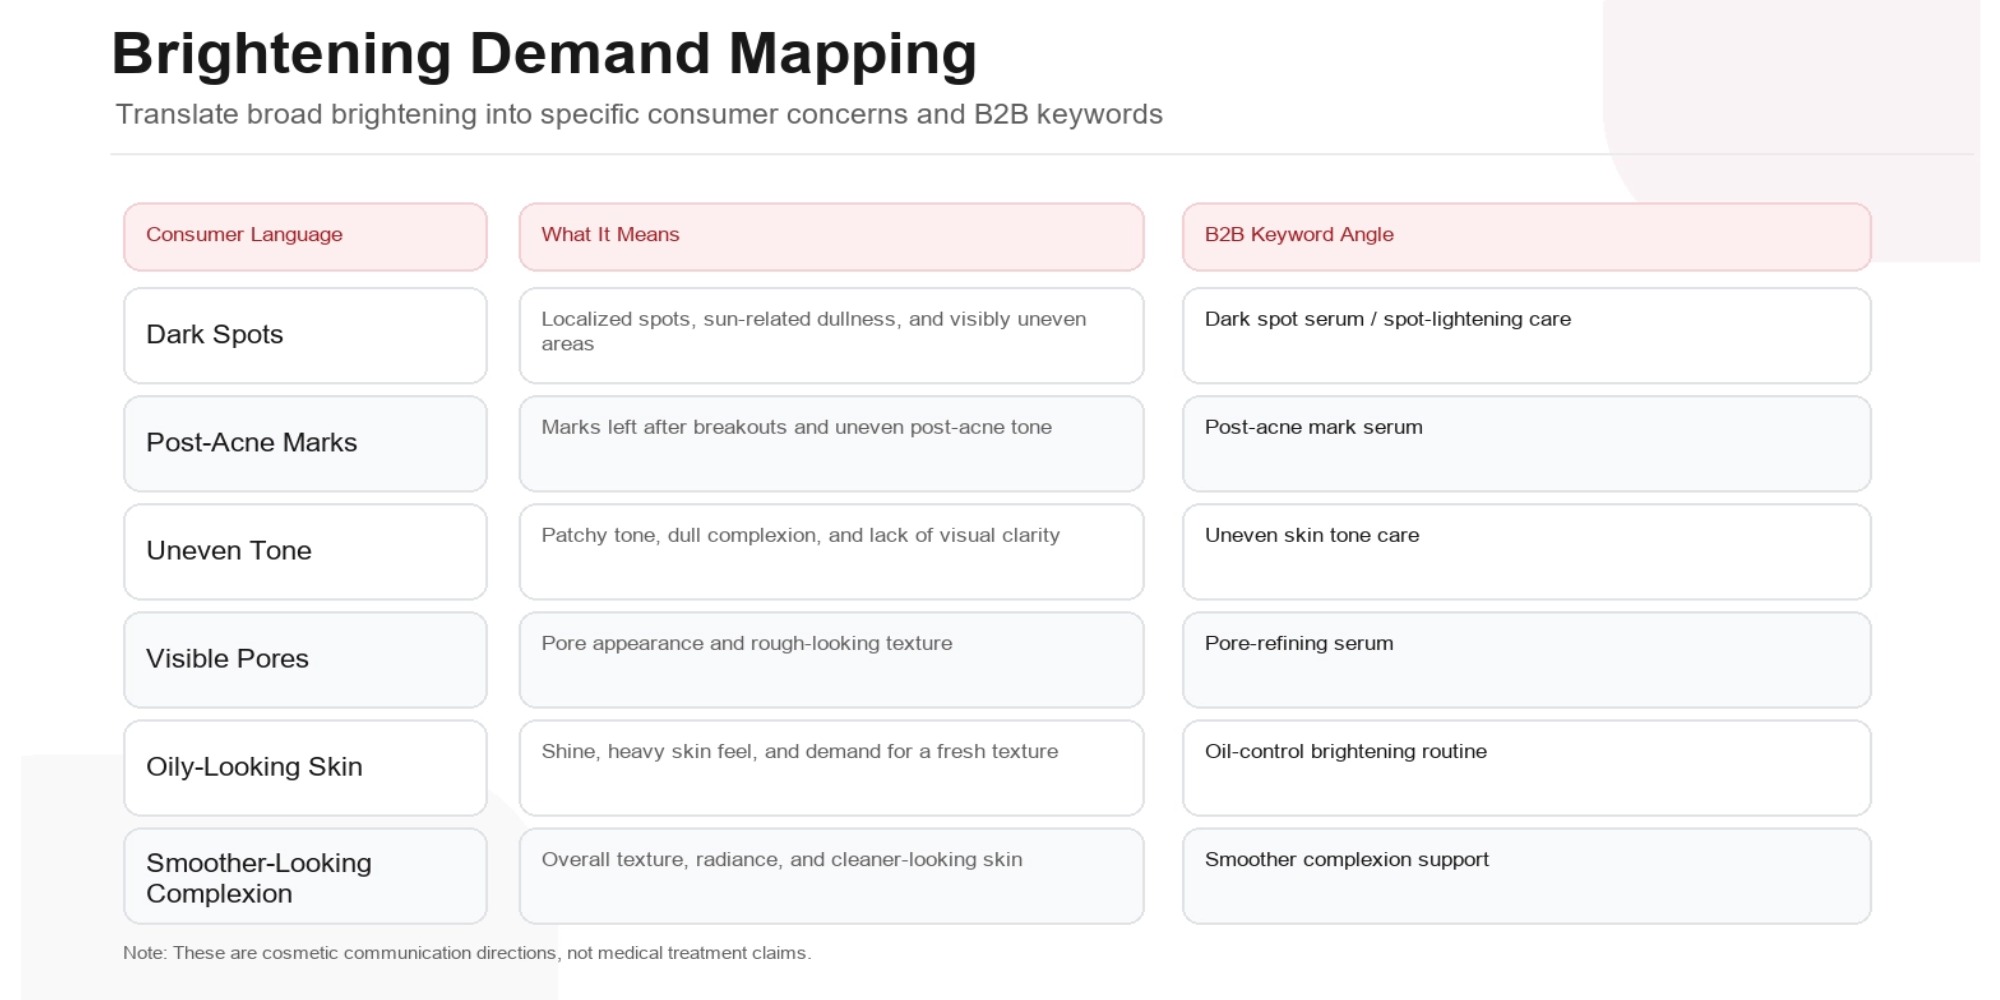Click the Consumer Language column header
This screenshot has width=2000, height=1000.
(305, 237)
